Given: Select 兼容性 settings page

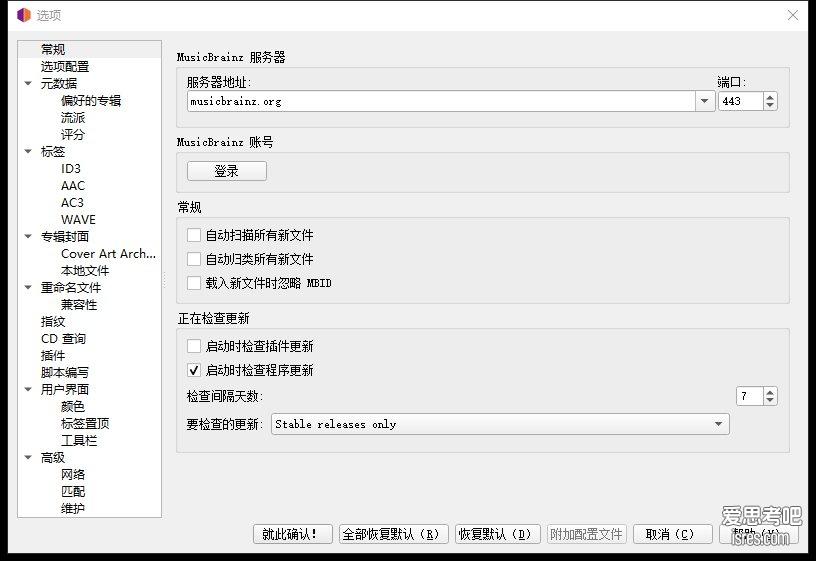Looking at the screenshot, I should tap(79, 304).
